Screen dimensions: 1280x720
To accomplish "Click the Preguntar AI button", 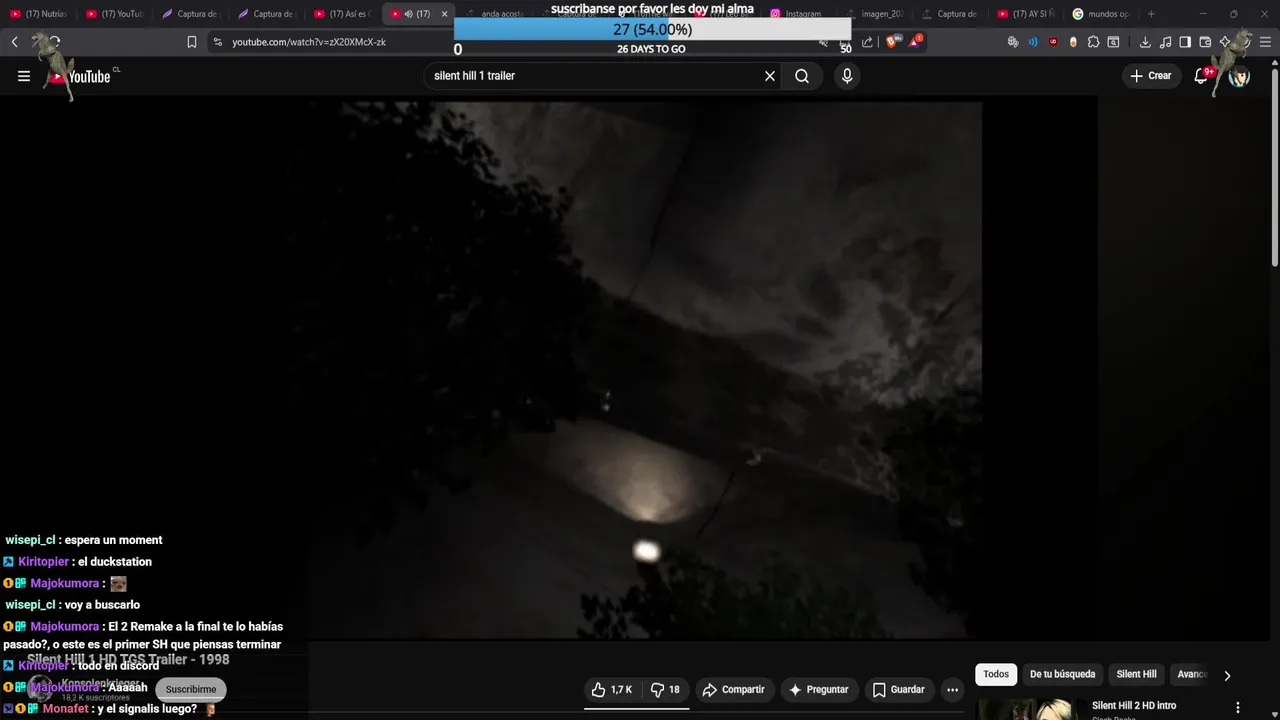I will (x=819, y=690).
